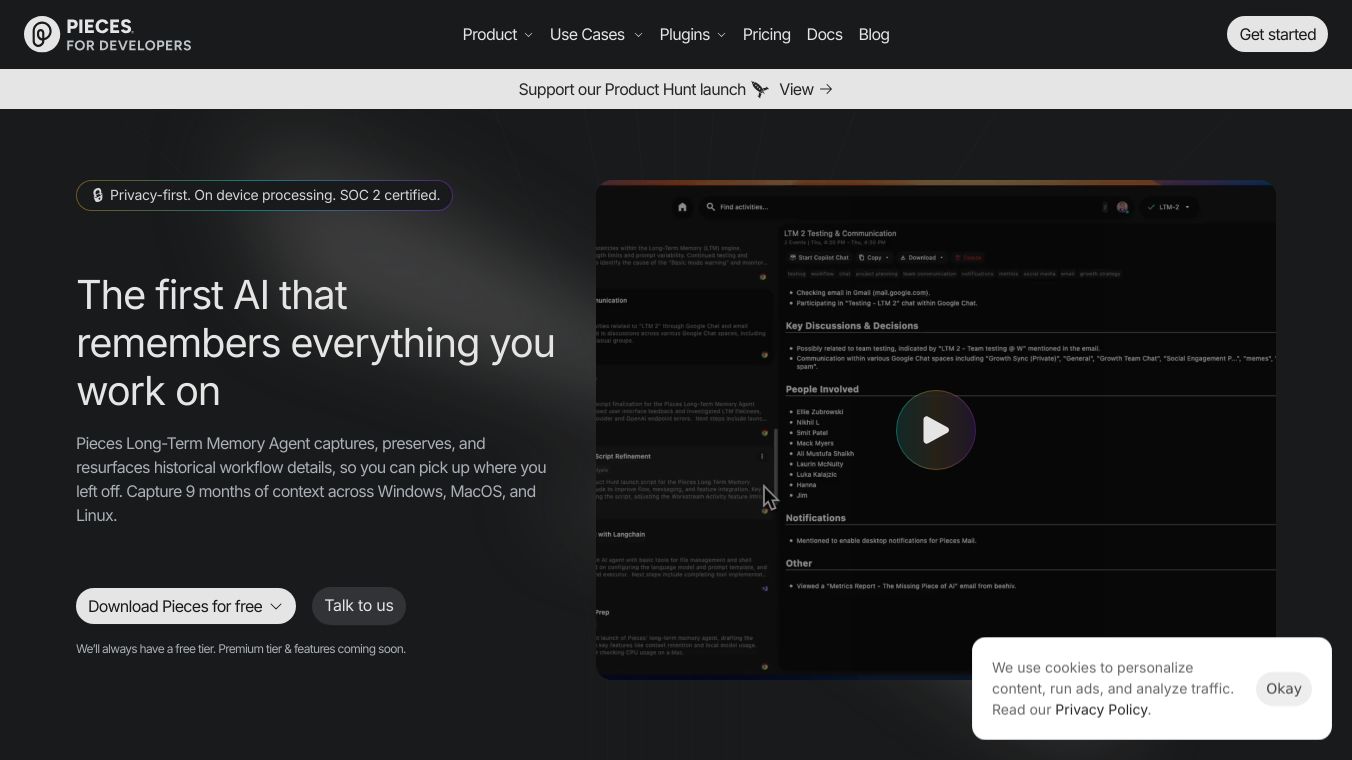
Task: Click the 'Notifications' heading in the preview
Action: coord(815,518)
